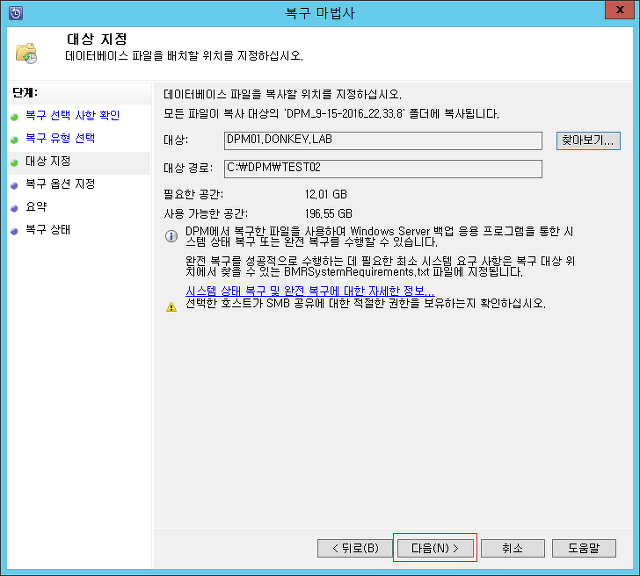Screen dimensions: 640x576
Task: Click the 데이터베이스 파일을 복사할 위치 instruction text
Action: 282,95
